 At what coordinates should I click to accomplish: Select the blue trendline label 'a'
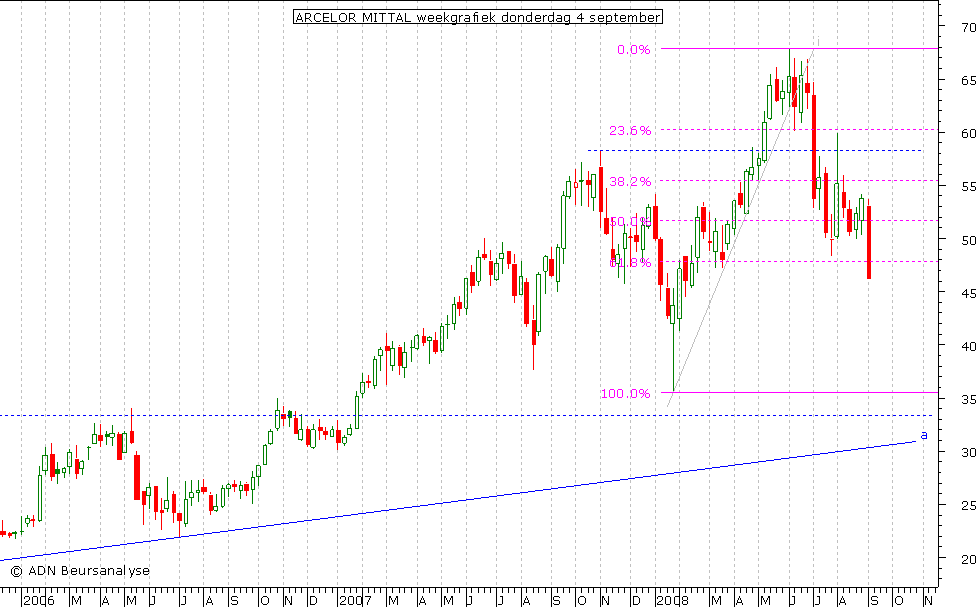point(924,434)
